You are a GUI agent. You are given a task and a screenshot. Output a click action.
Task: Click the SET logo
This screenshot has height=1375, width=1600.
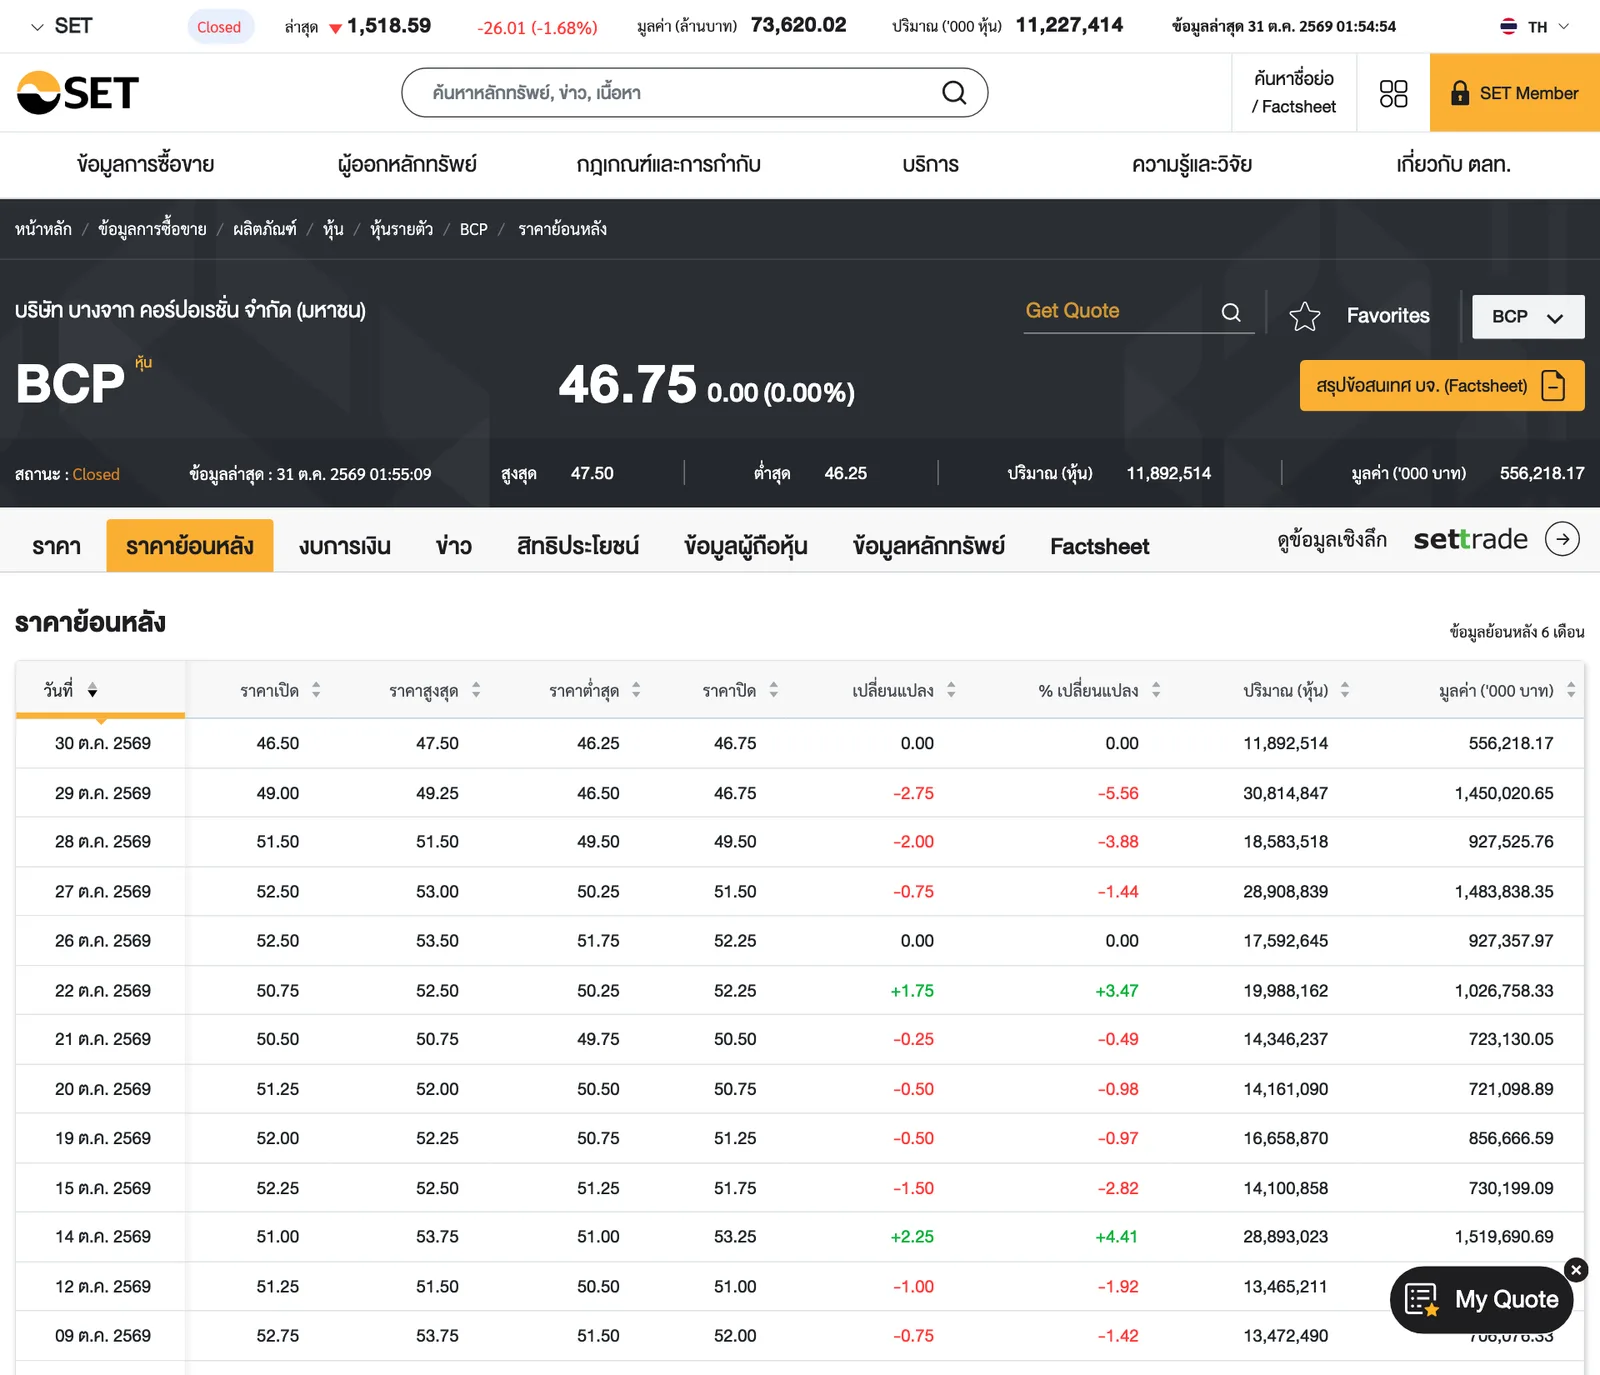(x=77, y=93)
